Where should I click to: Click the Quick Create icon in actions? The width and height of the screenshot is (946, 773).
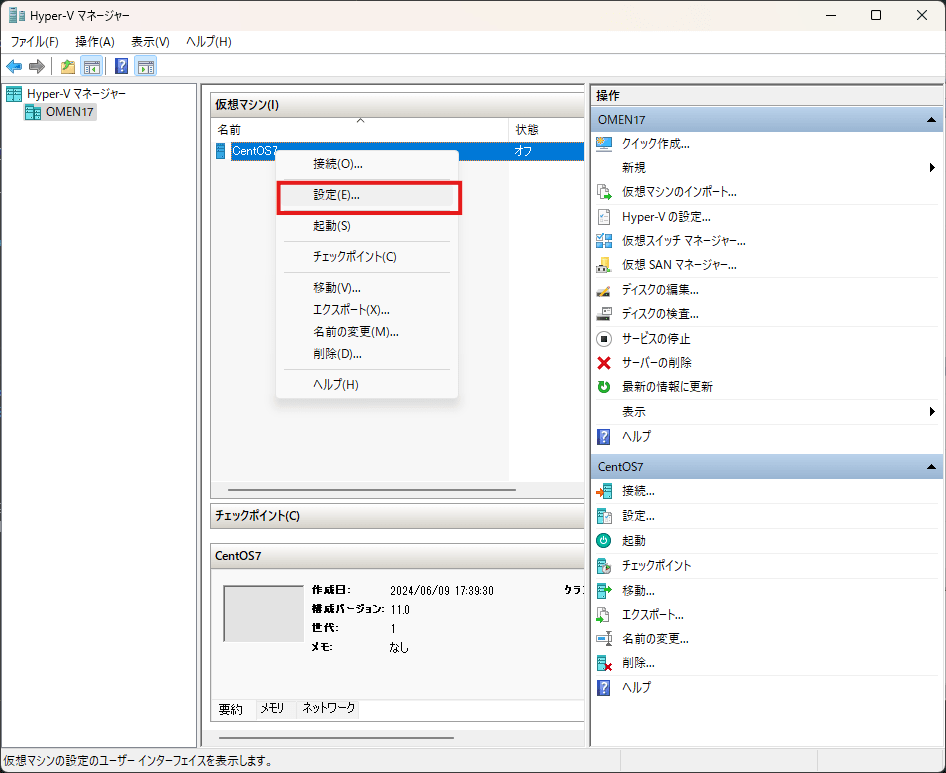pos(604,144)
